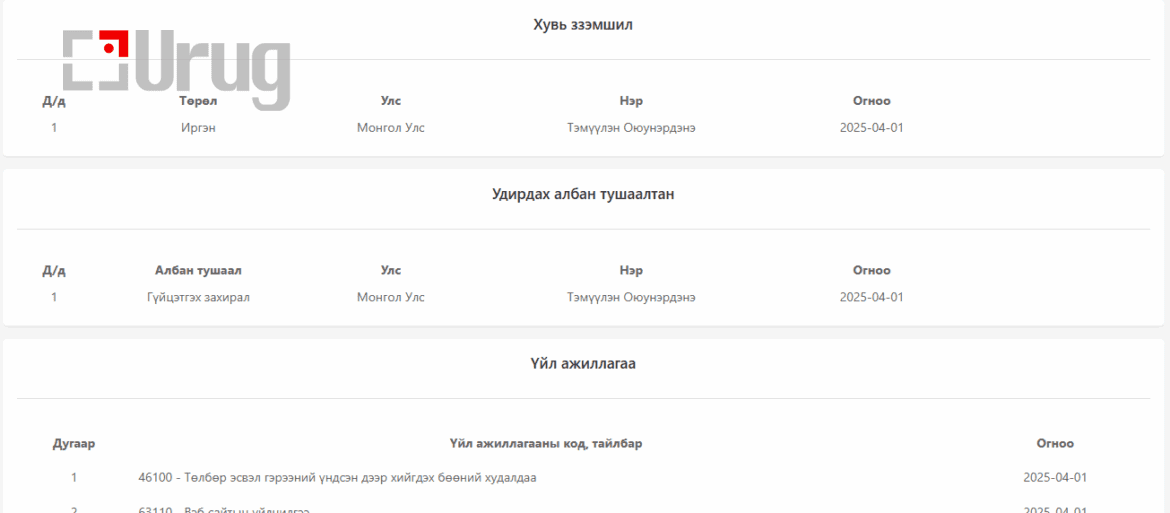Click activity row 63110 at the bottom
This screenshot has height=513, width=1170.
tap(224, 510)
